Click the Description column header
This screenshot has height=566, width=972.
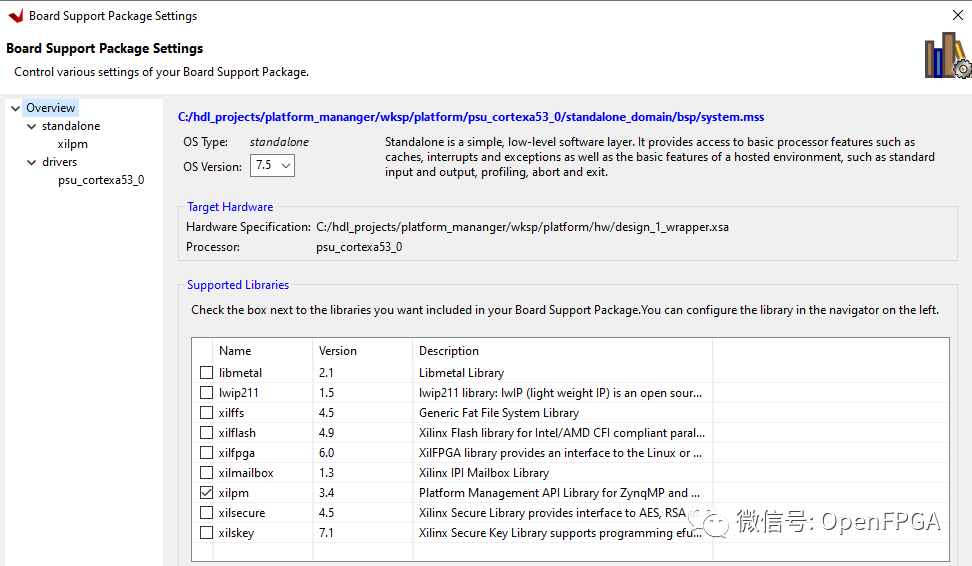point(449,351)
